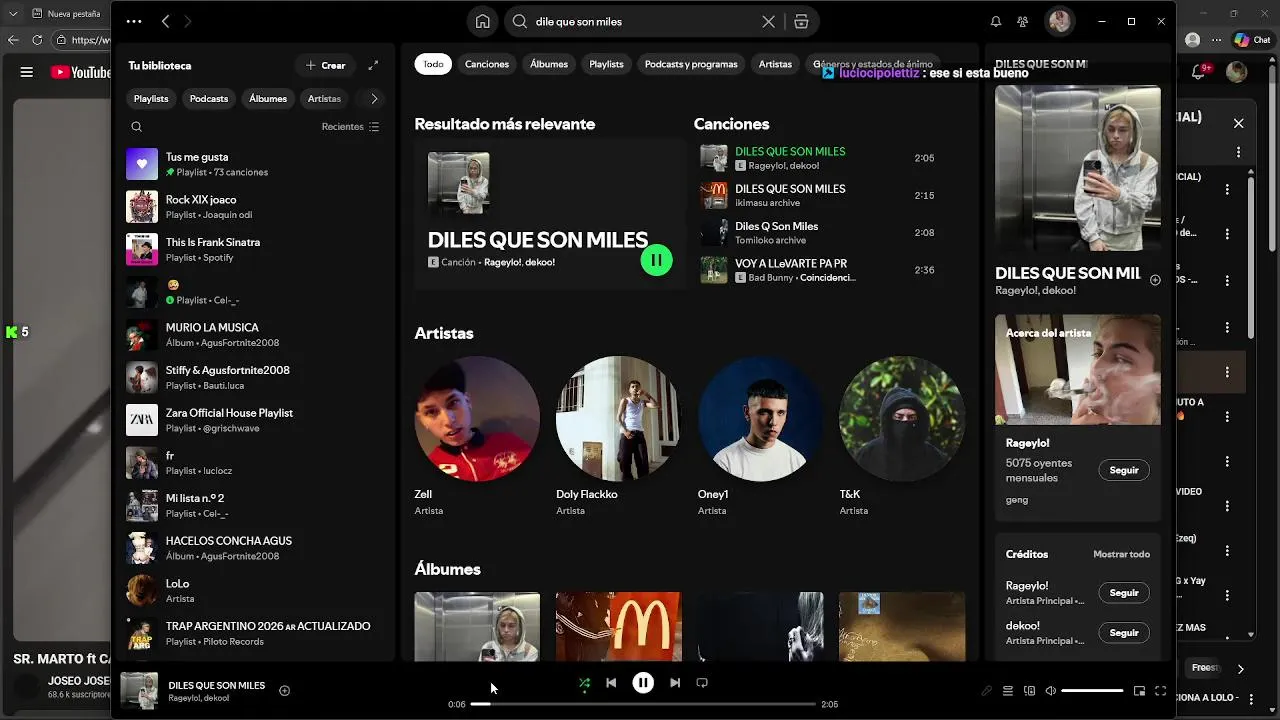Screen dimensions: 1280x720
Task: Open Spotify notifications bell
Action: coord(995,21)
